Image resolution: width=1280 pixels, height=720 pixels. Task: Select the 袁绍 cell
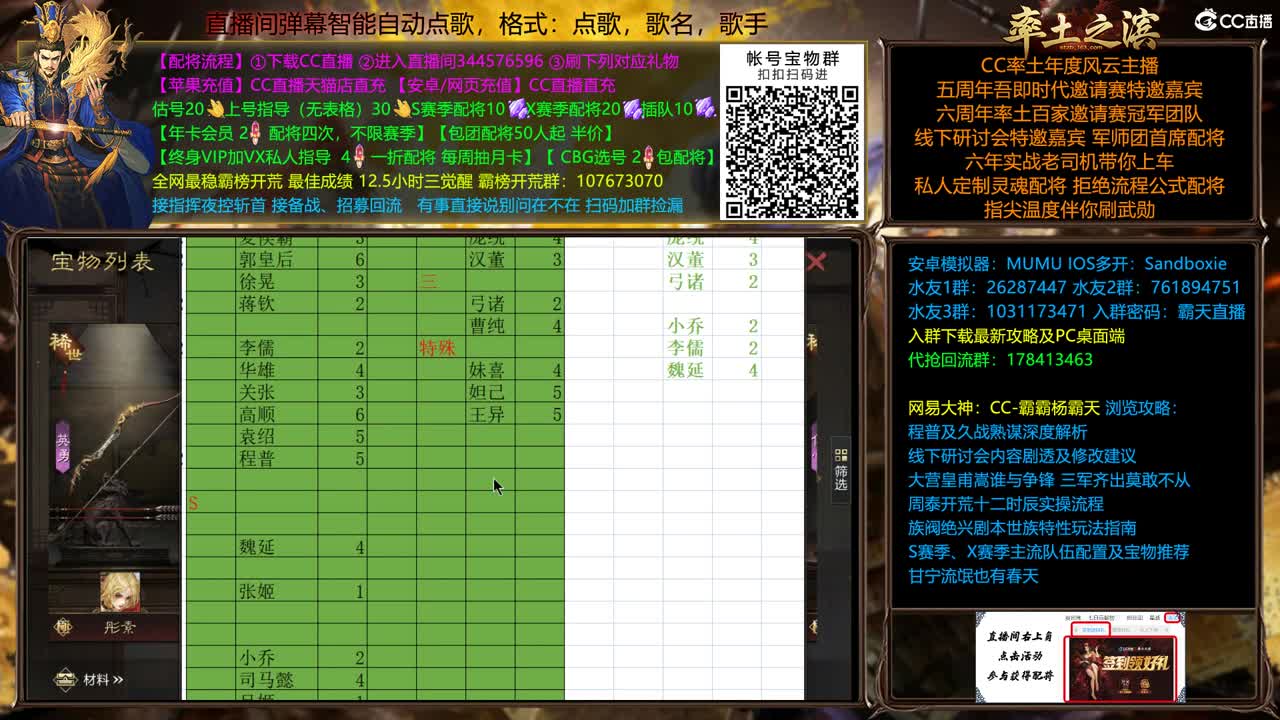click(276, 437)
